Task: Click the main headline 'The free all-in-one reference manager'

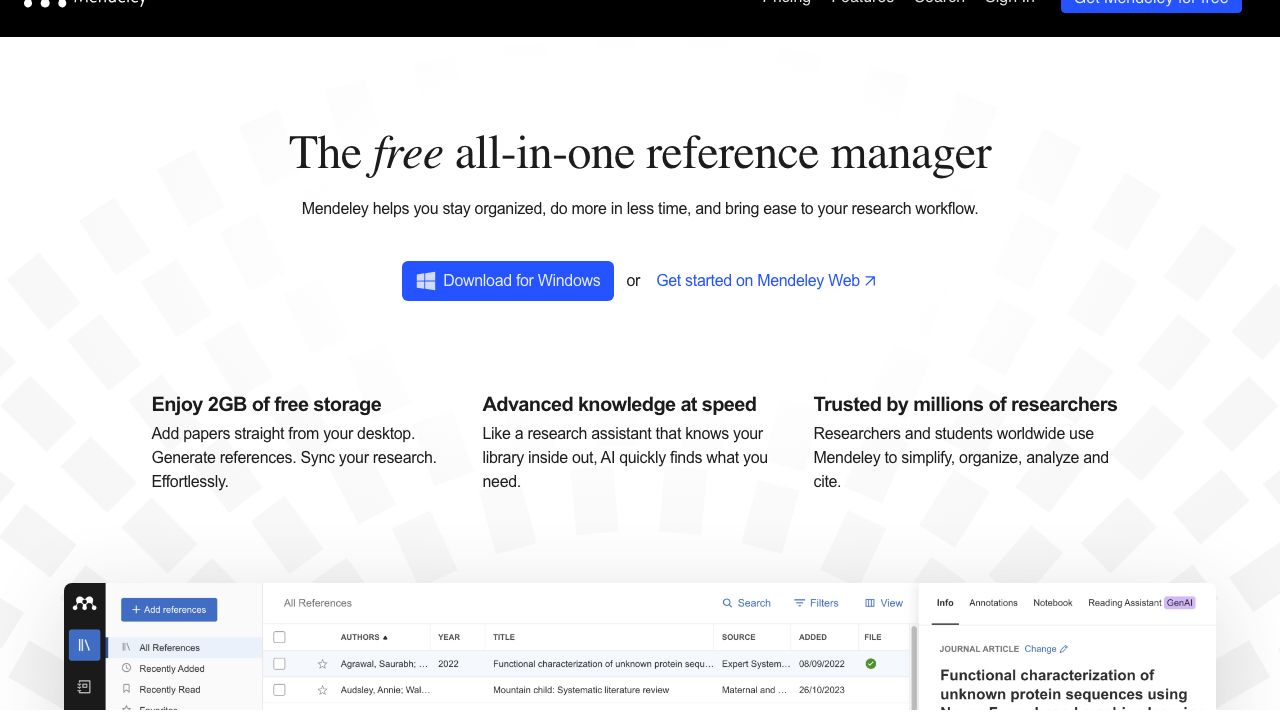Action: 640,153
